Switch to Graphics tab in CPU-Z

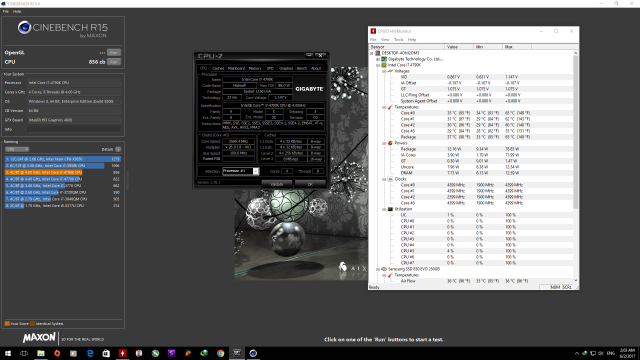coord(286,68)
